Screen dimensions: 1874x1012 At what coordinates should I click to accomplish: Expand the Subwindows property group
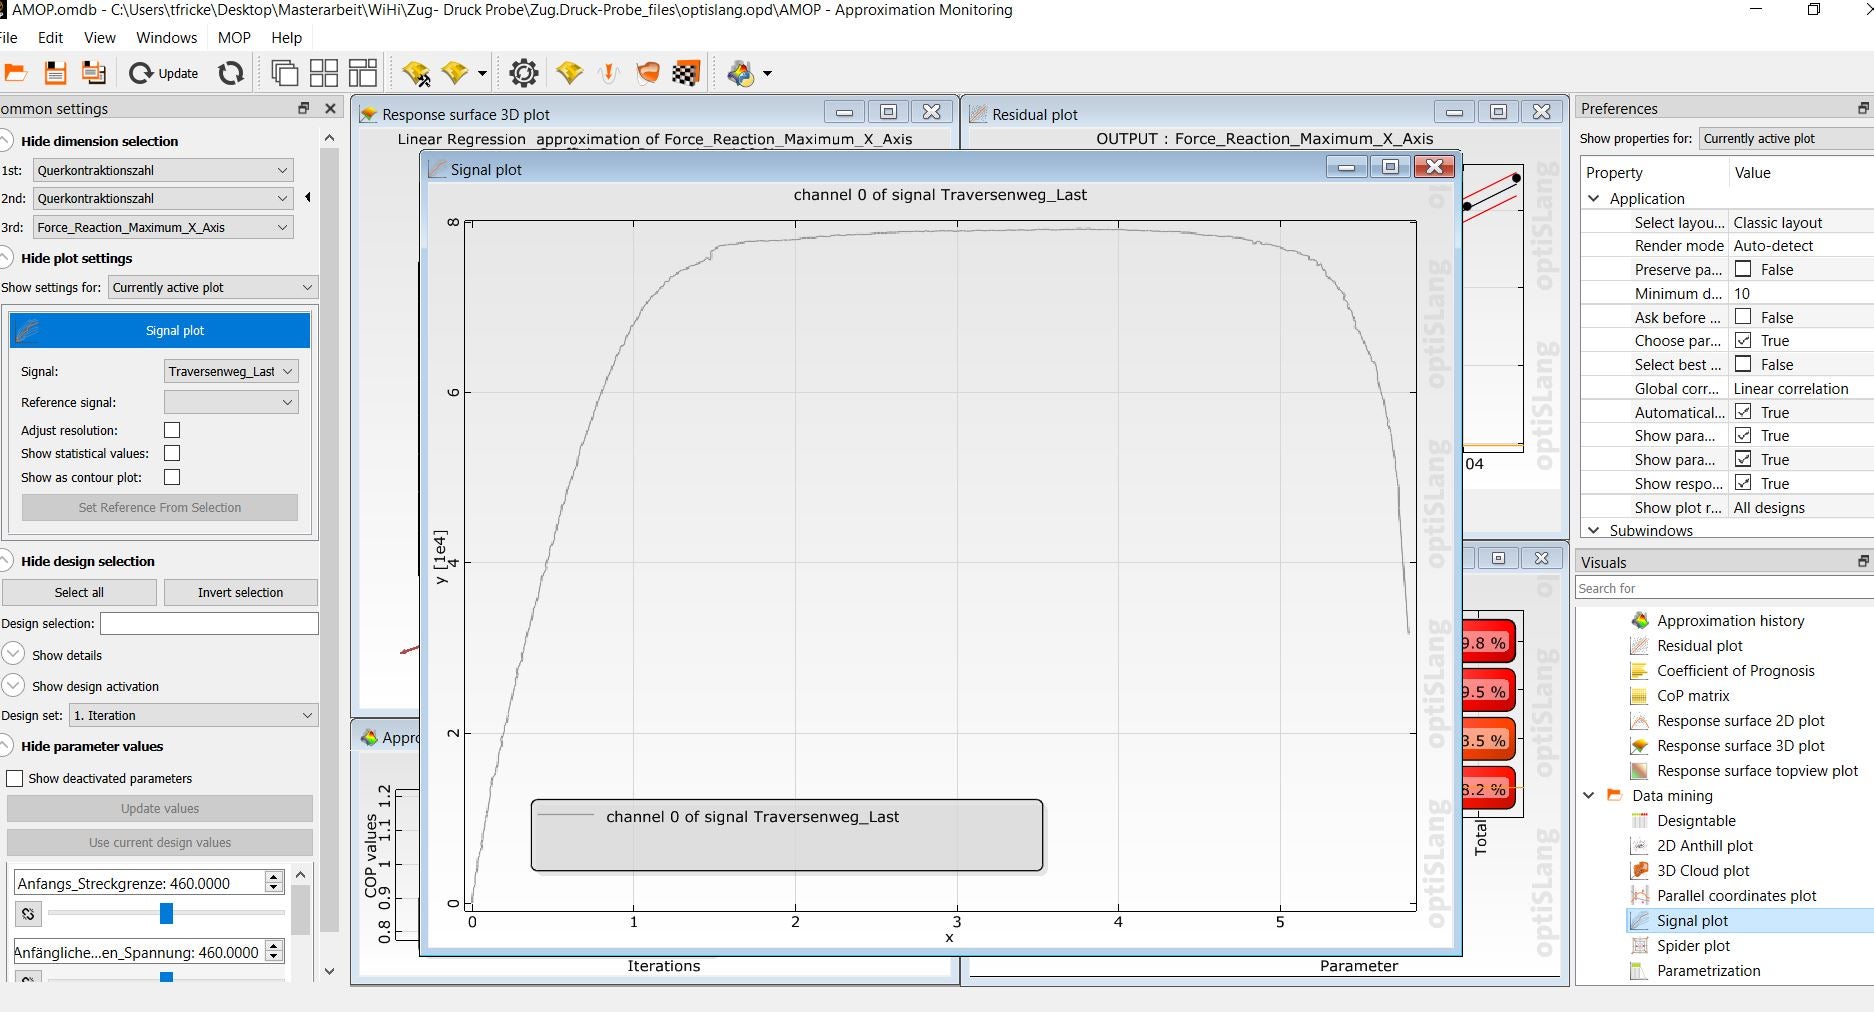pyautogui.click(x=1593, y=530)
